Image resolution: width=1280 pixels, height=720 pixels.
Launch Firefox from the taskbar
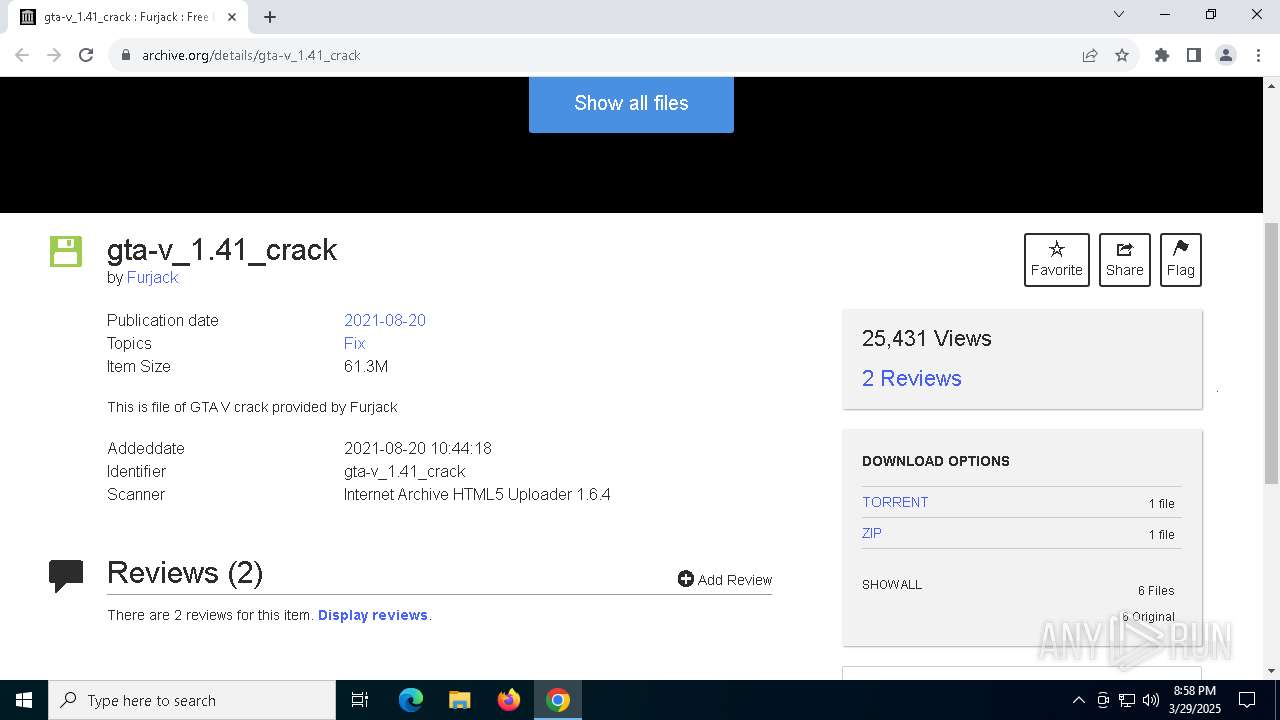(x=509, y=700)
